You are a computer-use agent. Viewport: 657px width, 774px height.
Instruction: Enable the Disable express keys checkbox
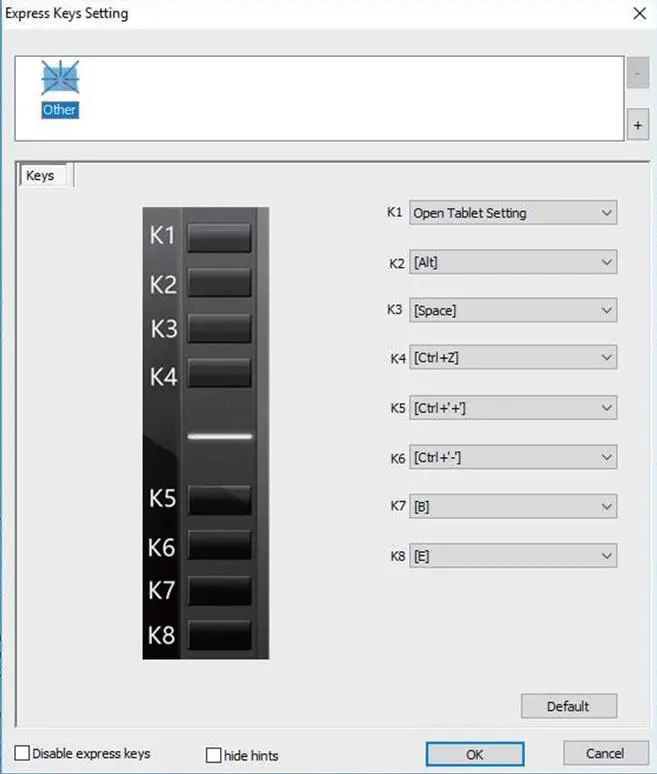22,753
